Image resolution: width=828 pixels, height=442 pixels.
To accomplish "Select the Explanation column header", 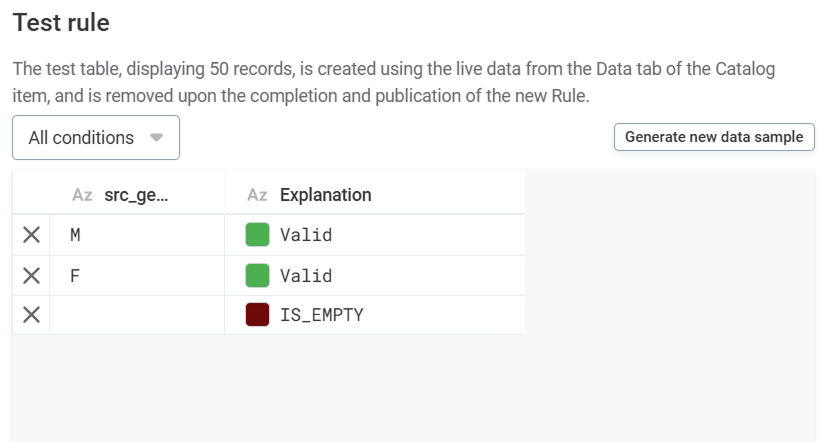I will pos(325,195).
